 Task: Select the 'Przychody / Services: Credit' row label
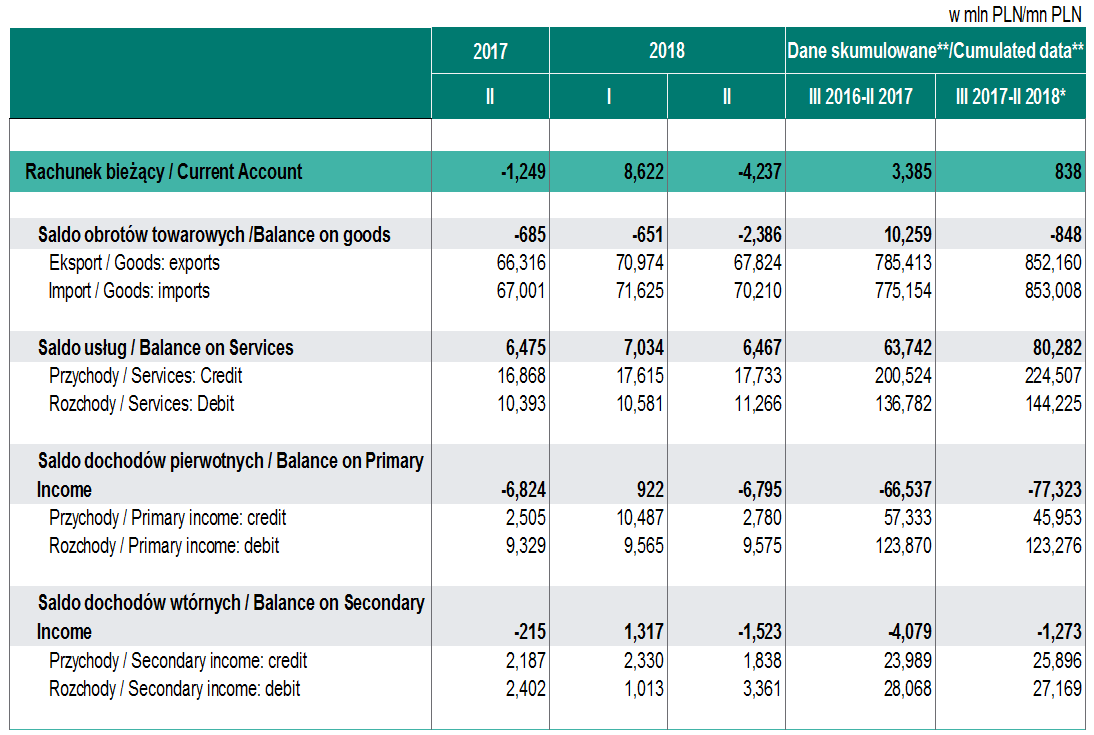pyautogui.click(x=145, y=376)
